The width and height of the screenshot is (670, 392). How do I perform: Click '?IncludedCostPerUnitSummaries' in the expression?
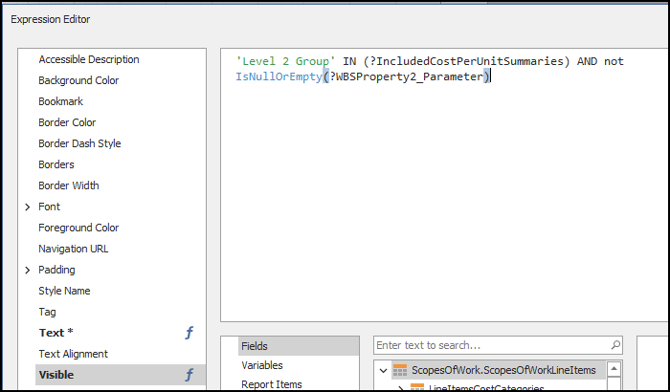coord(467,62)
